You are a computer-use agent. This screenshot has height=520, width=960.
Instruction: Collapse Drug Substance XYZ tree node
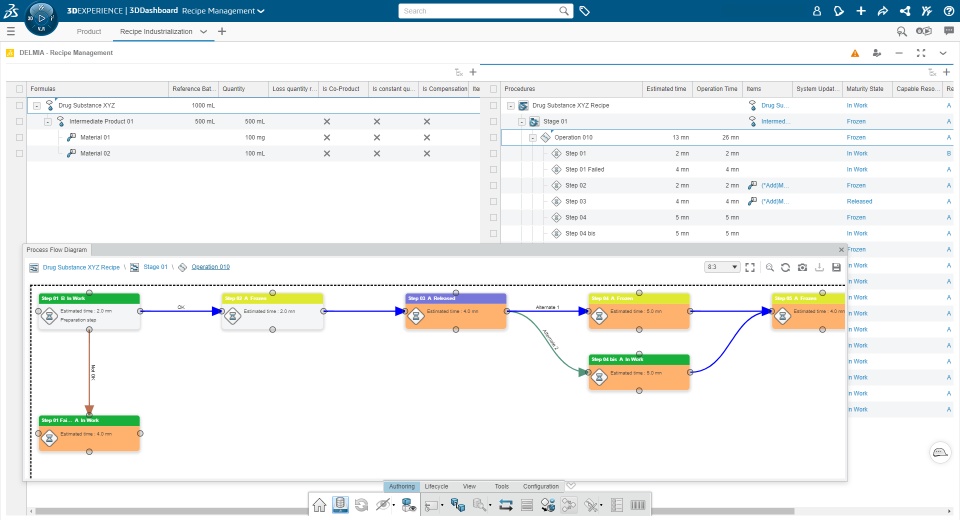[37, 105]
